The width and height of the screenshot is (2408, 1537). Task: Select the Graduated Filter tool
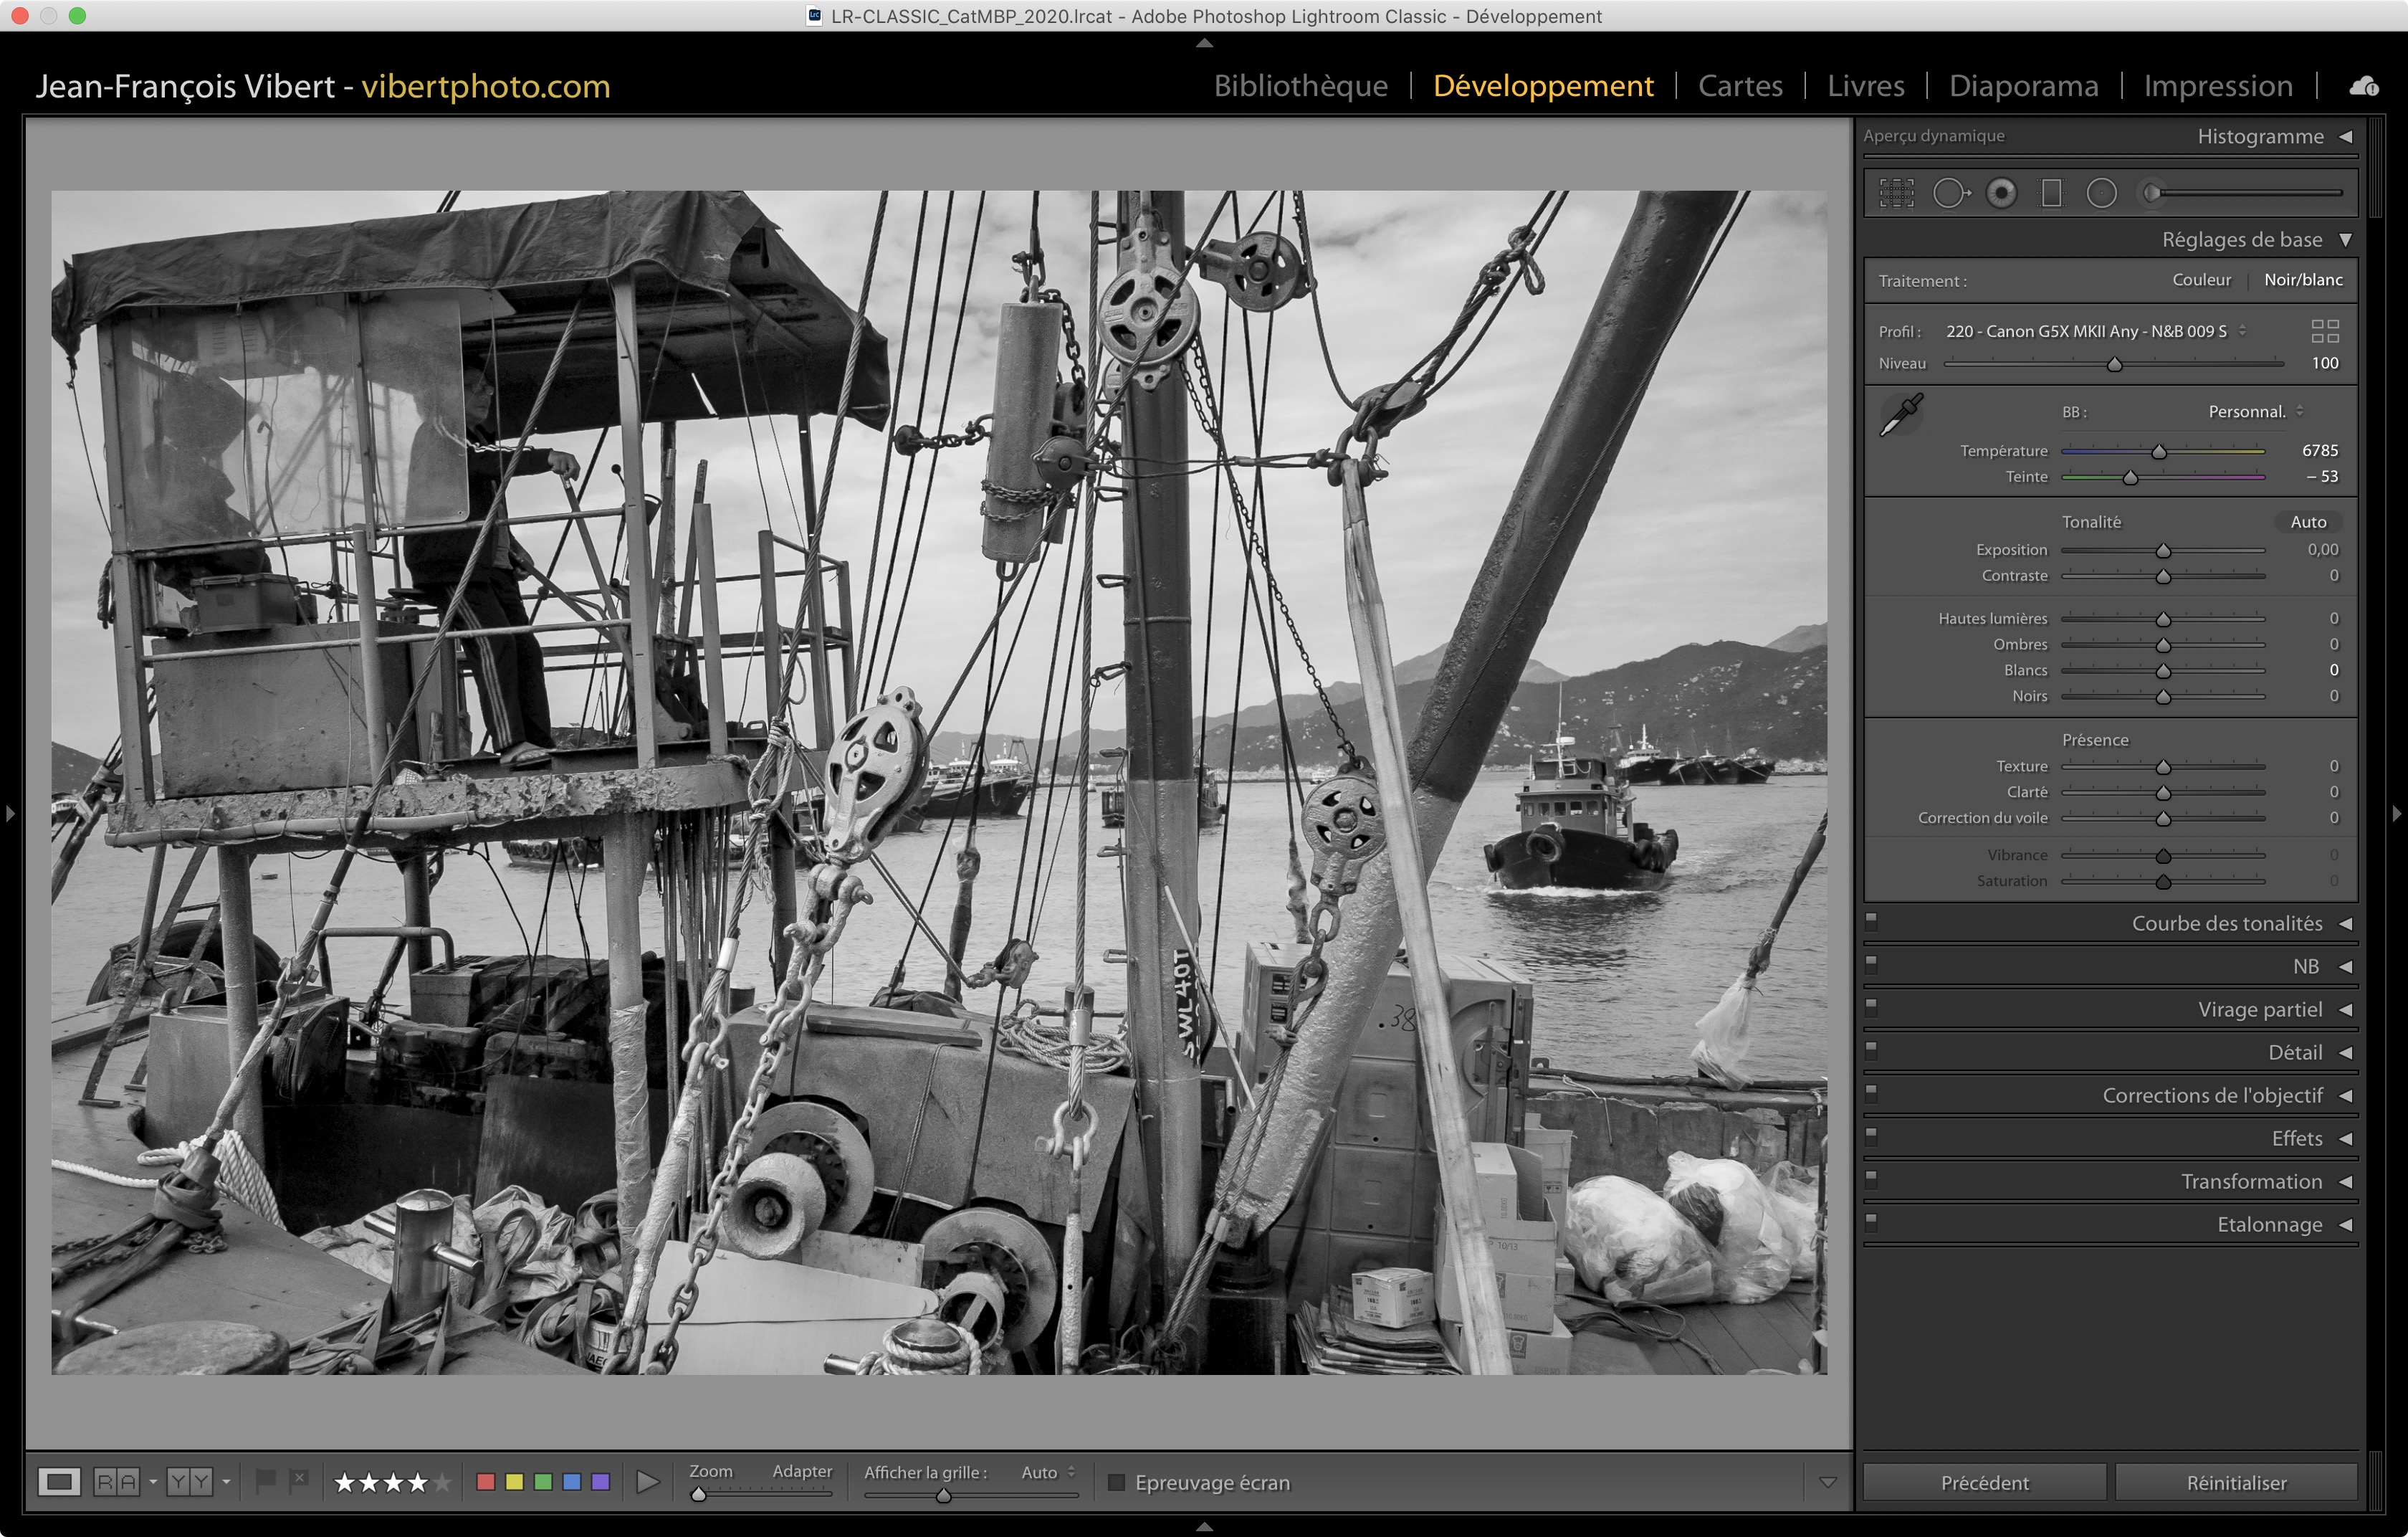click(2051, 193)
